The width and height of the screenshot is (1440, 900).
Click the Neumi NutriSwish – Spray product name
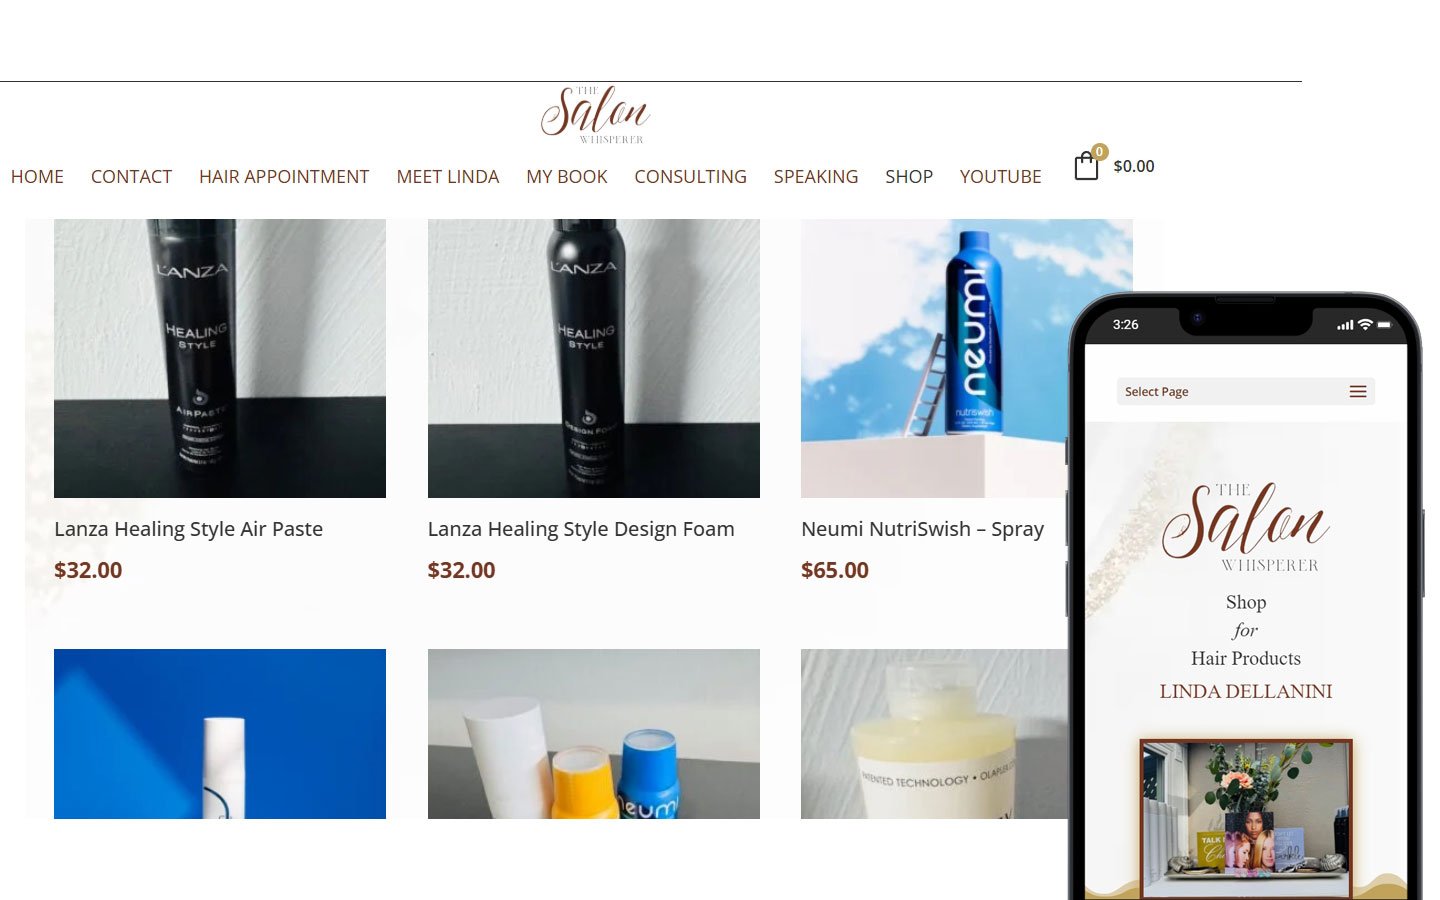(x=922, y=529)
